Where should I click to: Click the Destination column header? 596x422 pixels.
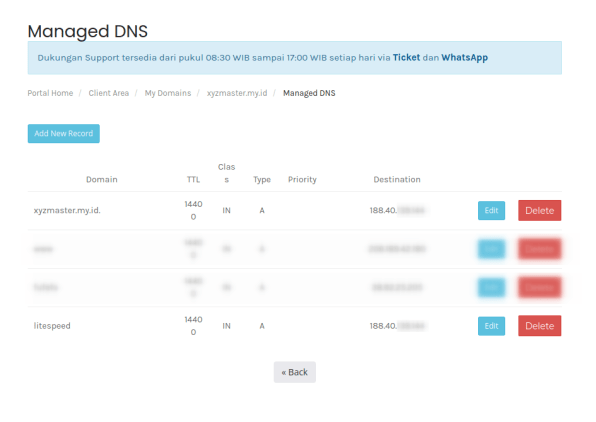[397, 179]
